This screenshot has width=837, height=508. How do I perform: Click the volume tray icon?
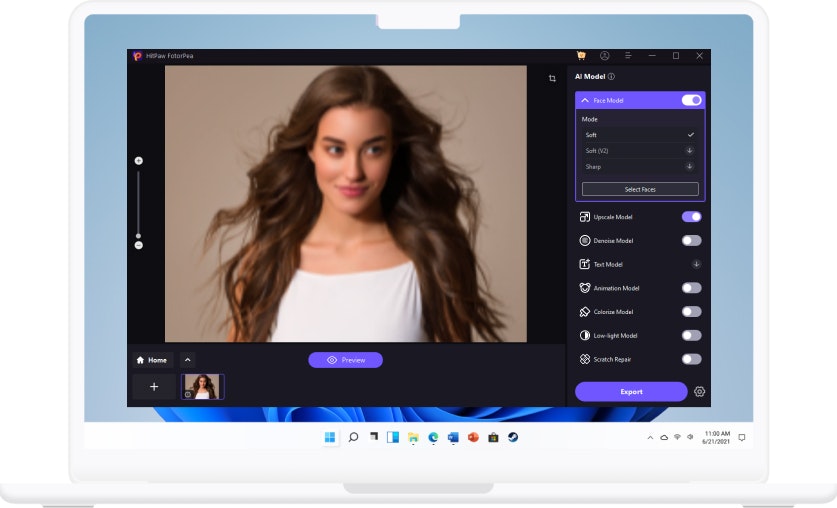coord(690,437)
